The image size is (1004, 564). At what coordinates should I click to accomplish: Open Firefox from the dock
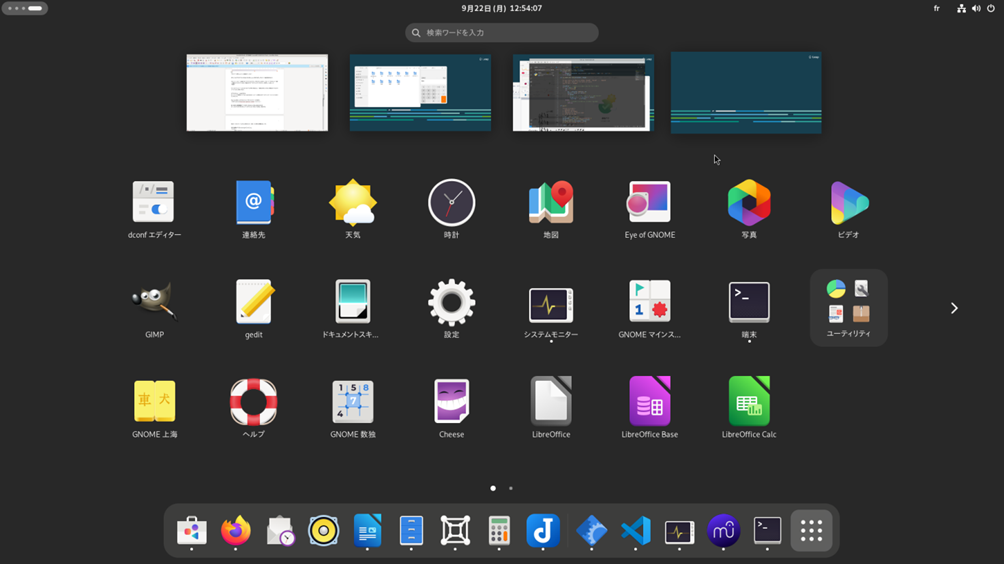click(x=236, y=531)
